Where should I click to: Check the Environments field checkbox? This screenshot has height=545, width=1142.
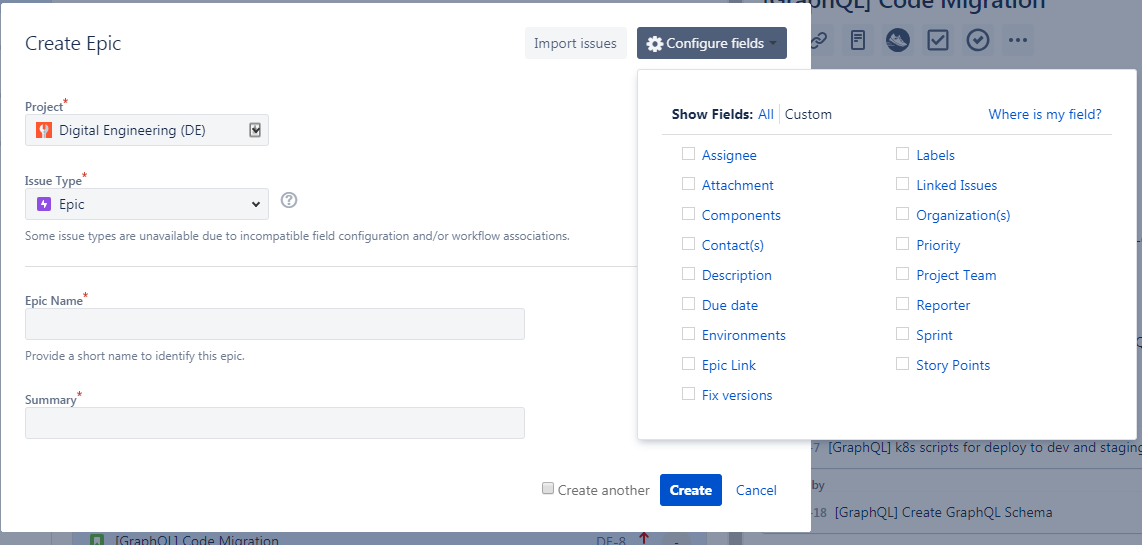pos(688,333)
